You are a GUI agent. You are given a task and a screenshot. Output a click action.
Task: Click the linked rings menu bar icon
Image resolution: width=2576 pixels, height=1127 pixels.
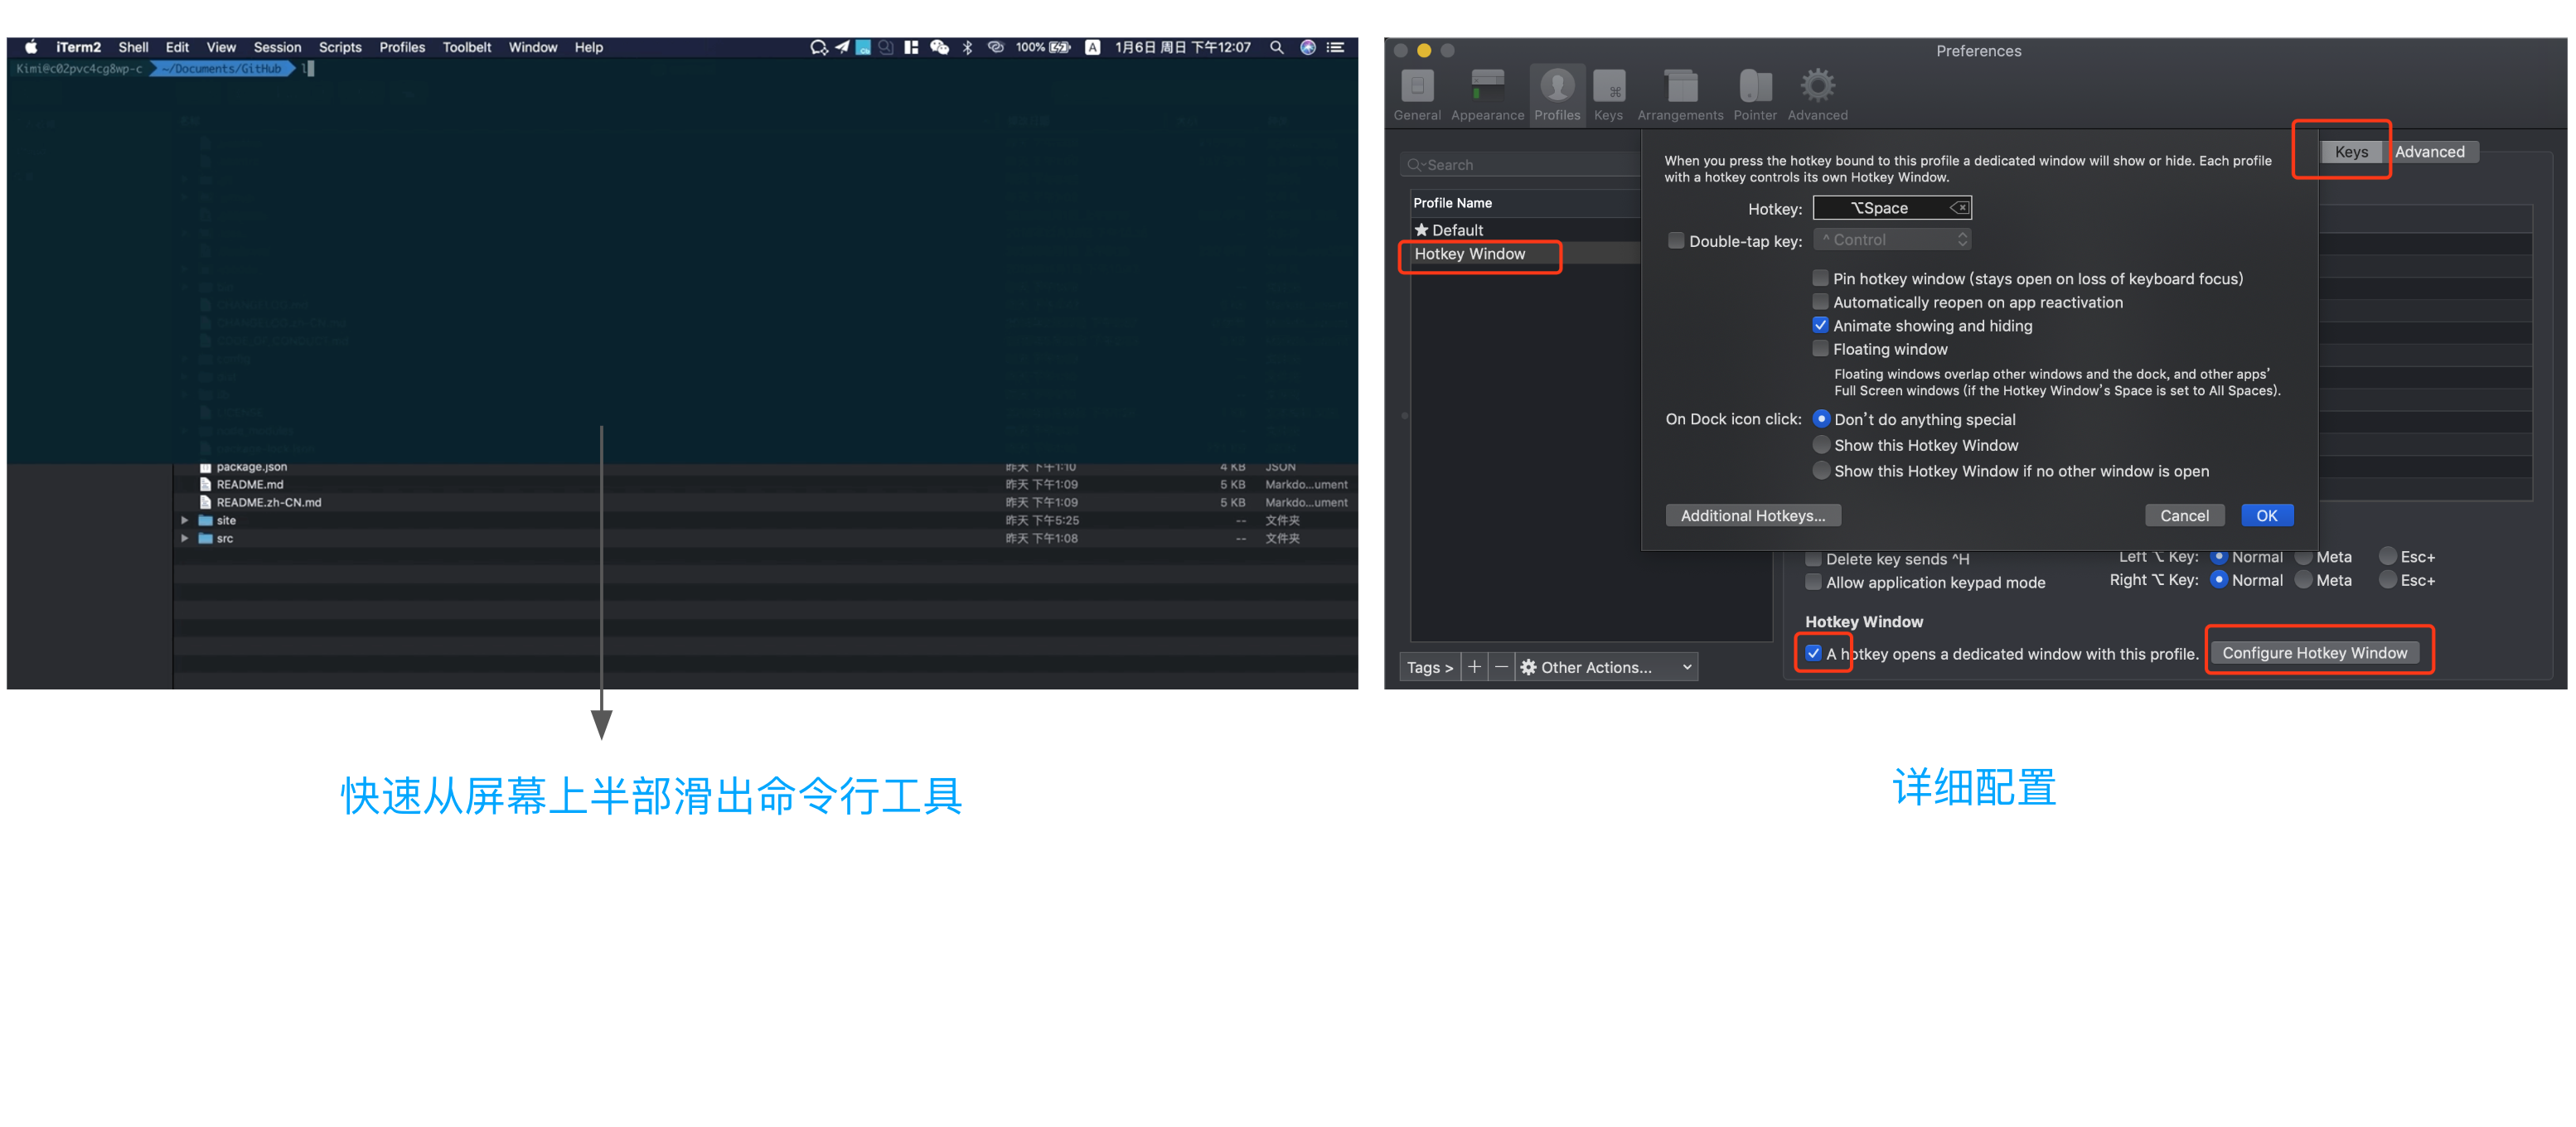tap(995, 47)
